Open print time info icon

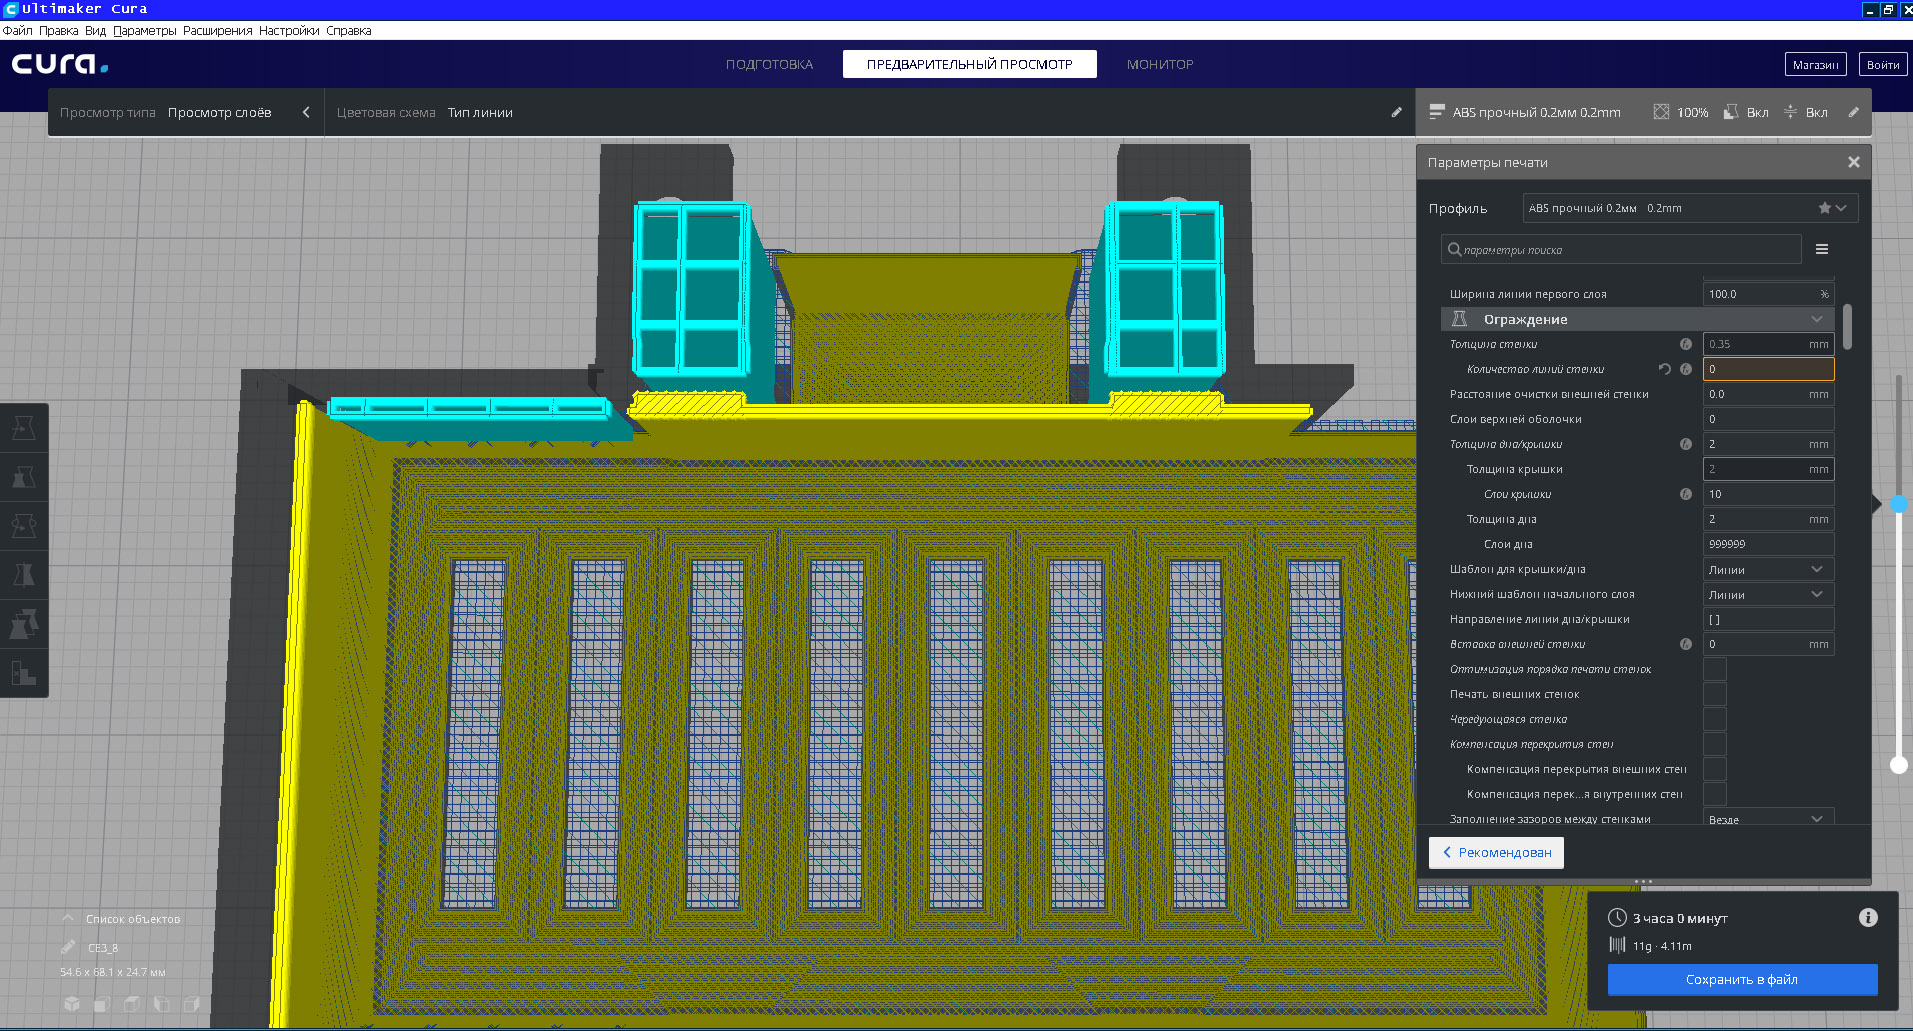[x=1867, y=918]
